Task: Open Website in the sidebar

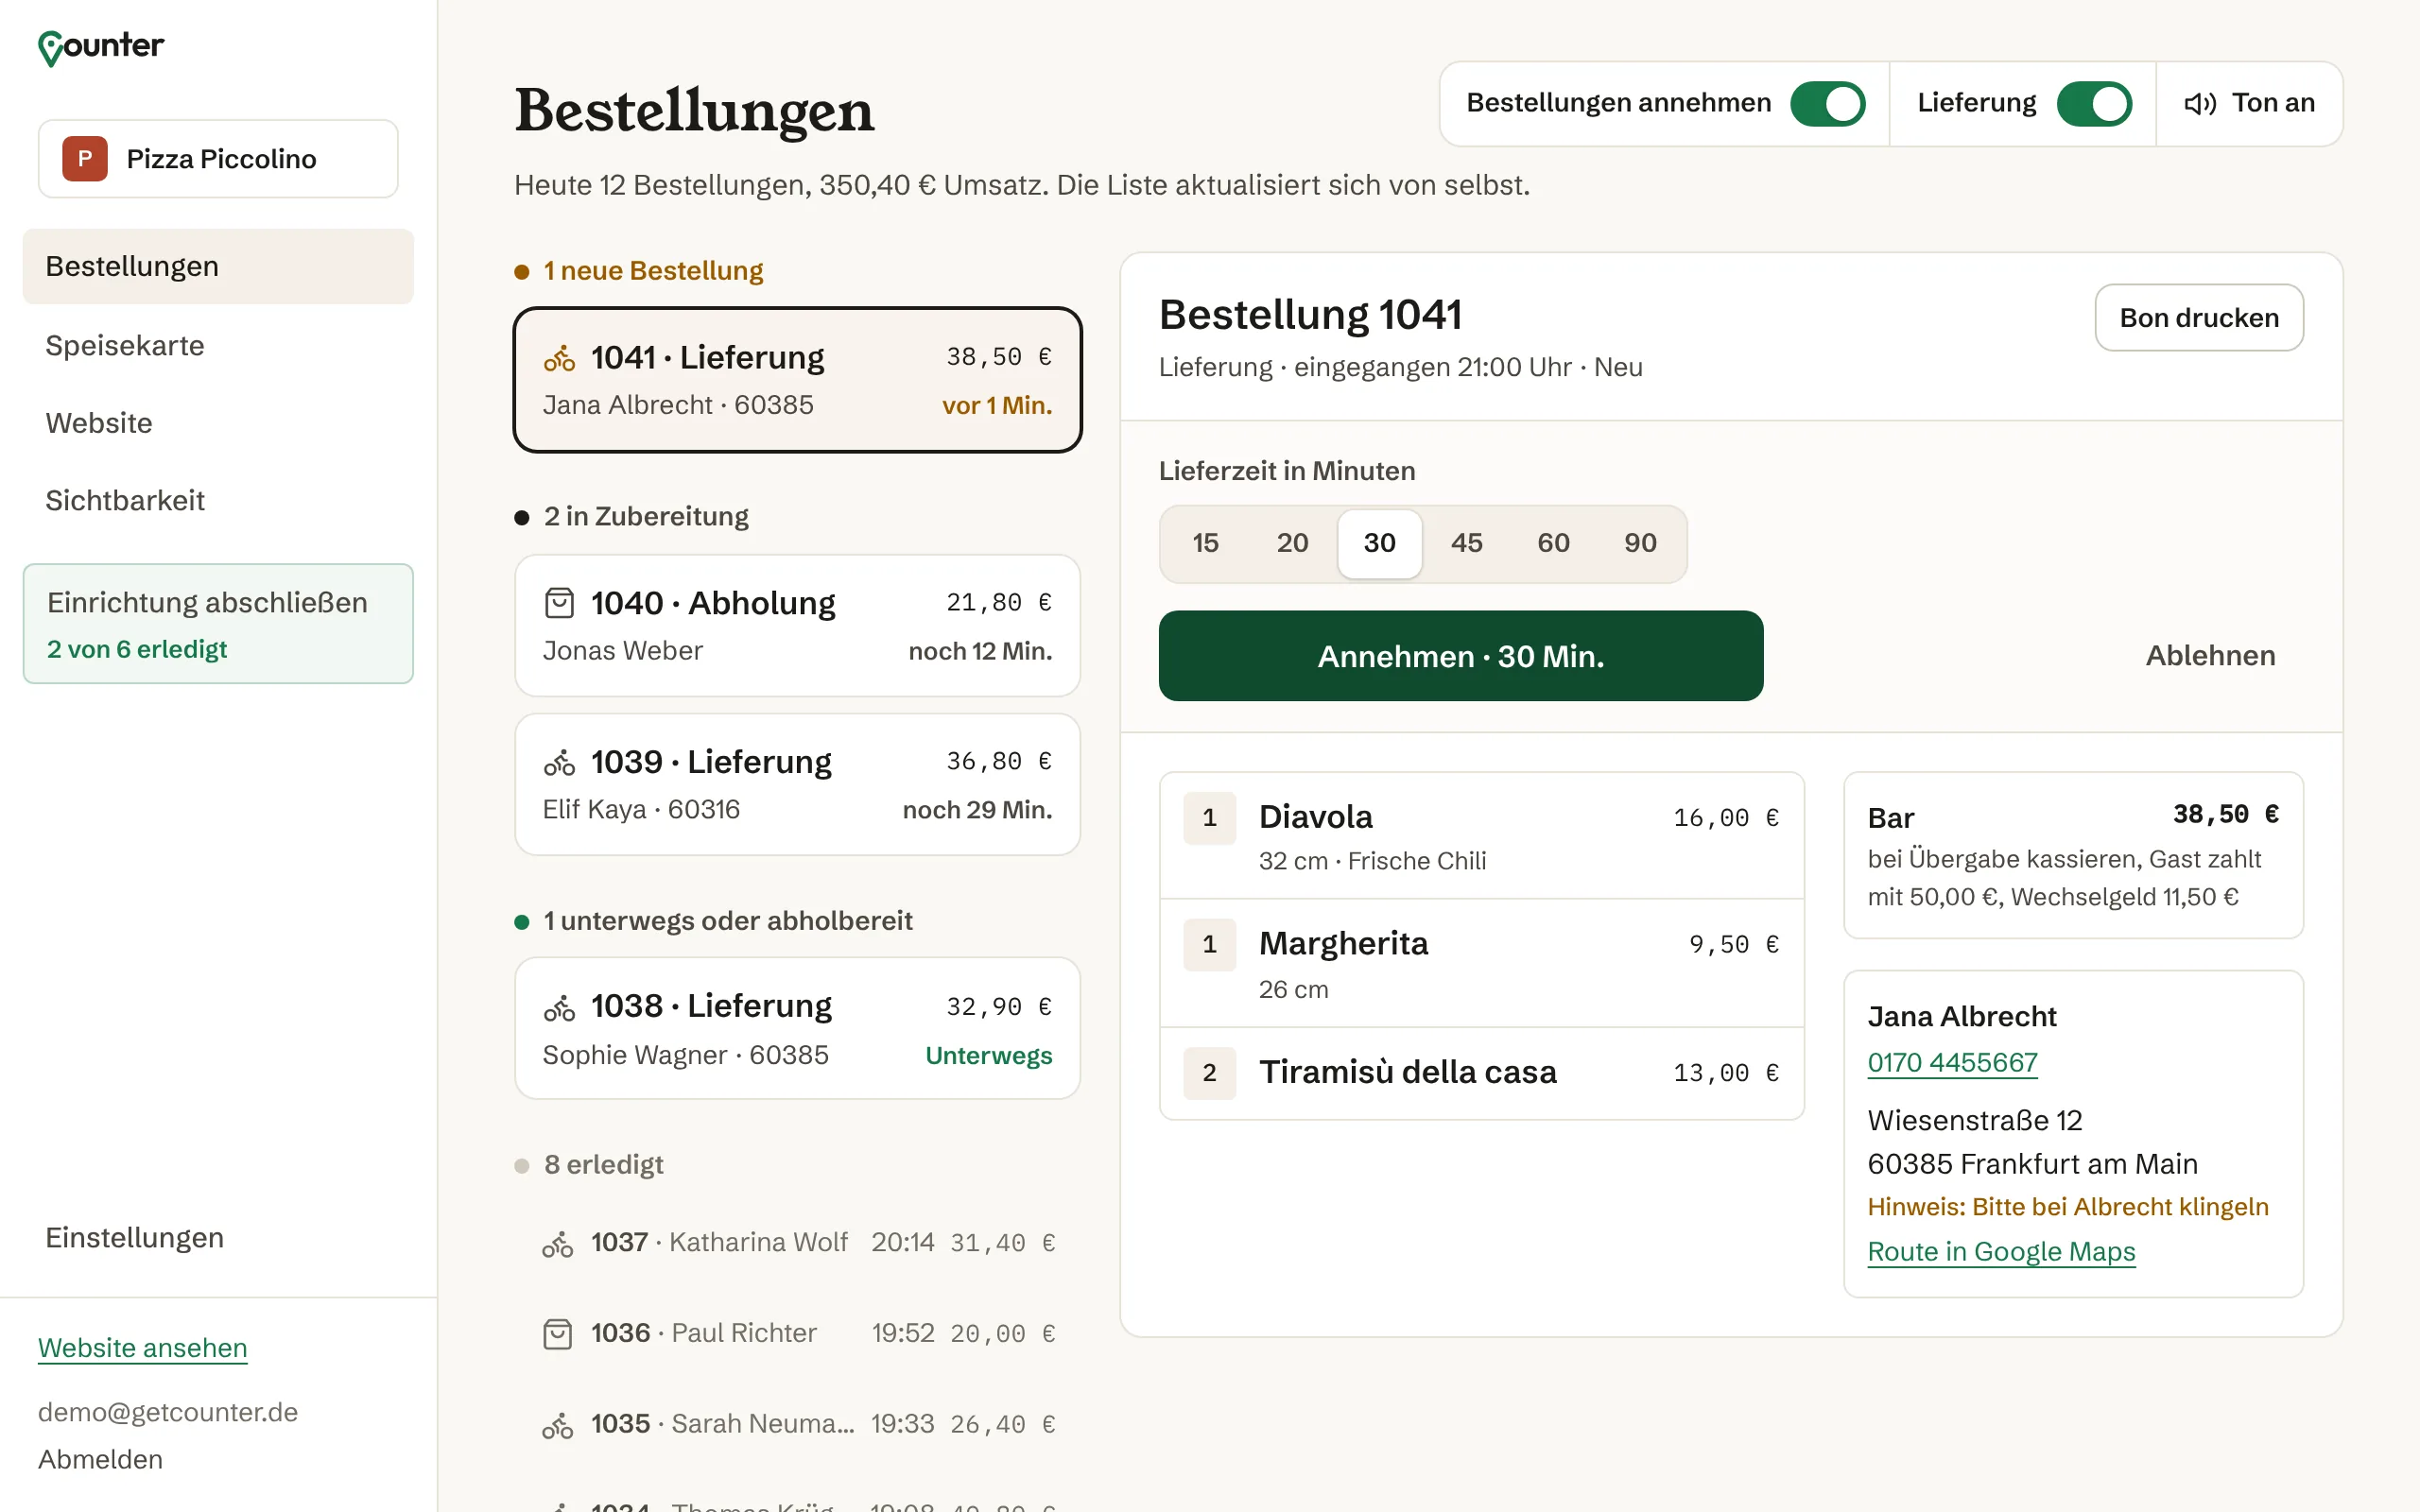Action: click(218, 423)
